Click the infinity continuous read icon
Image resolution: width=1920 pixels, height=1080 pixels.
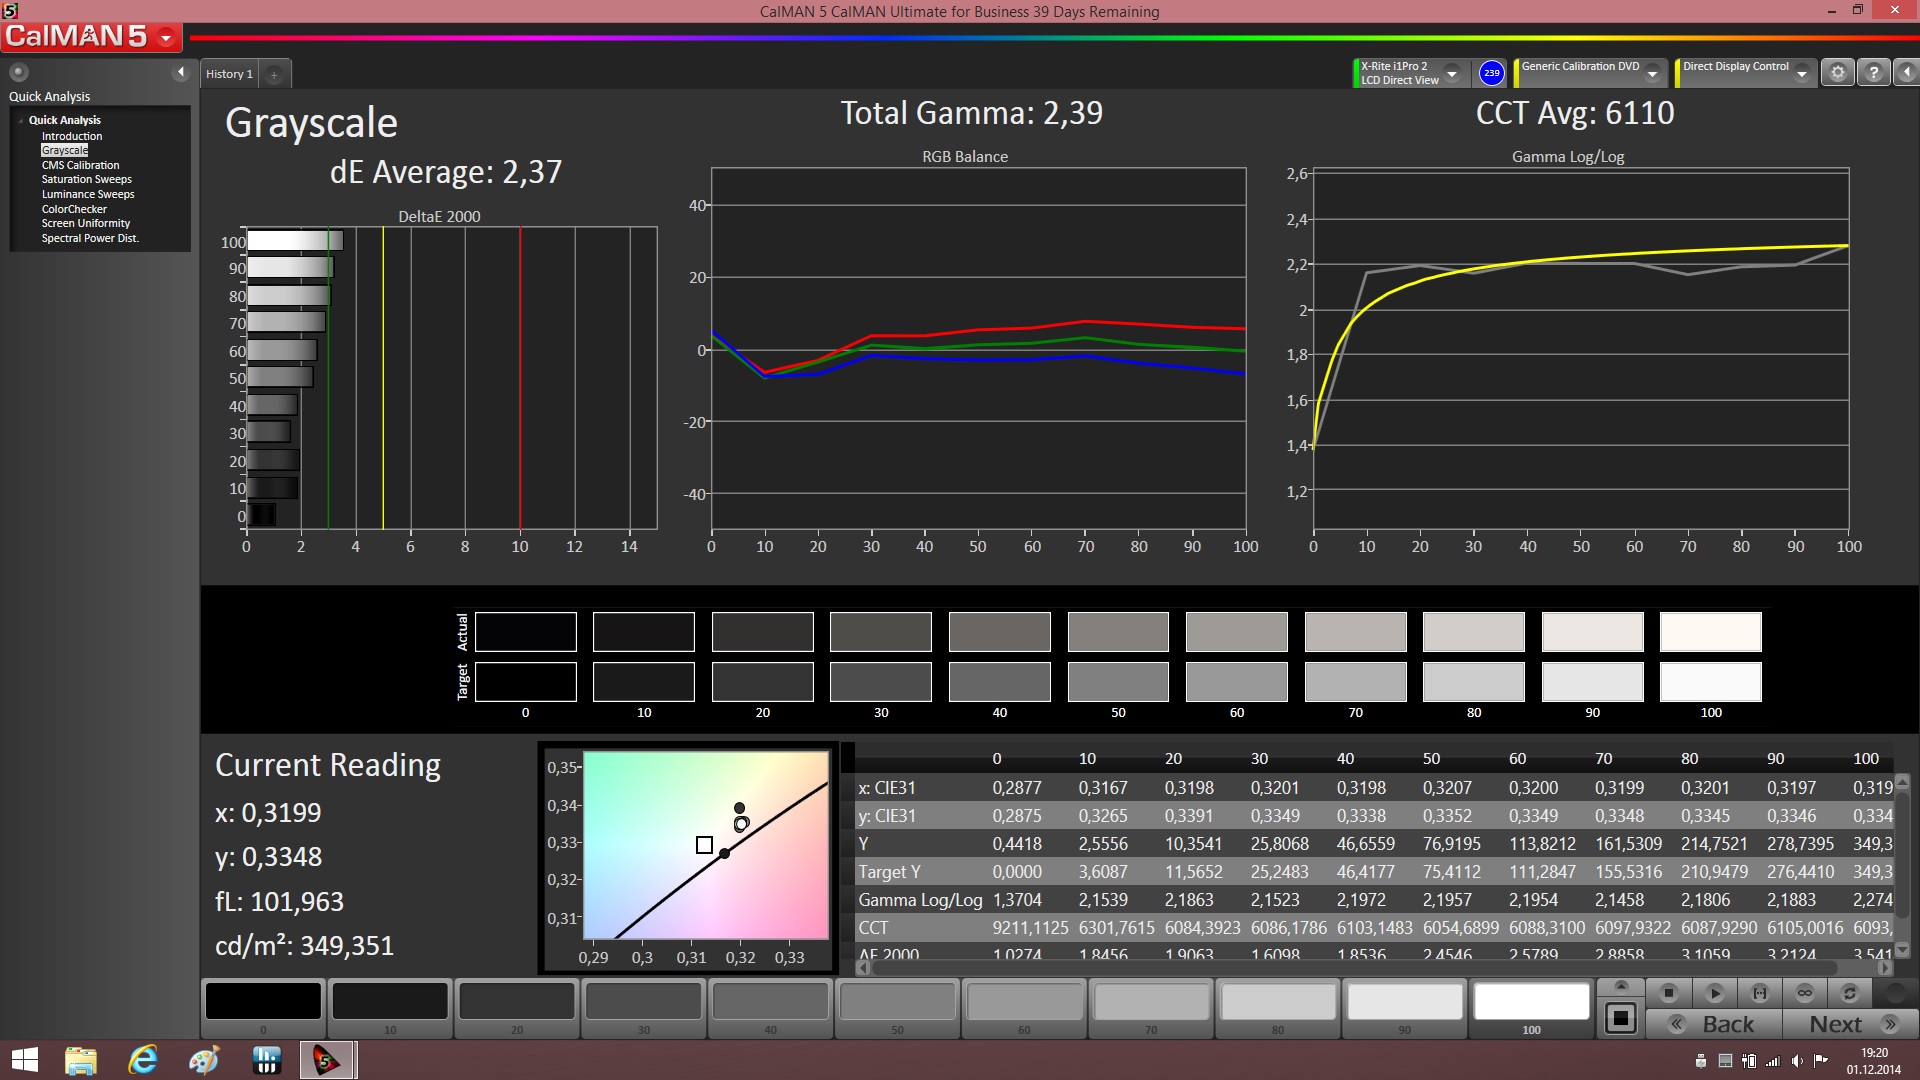coord(1805,993)
